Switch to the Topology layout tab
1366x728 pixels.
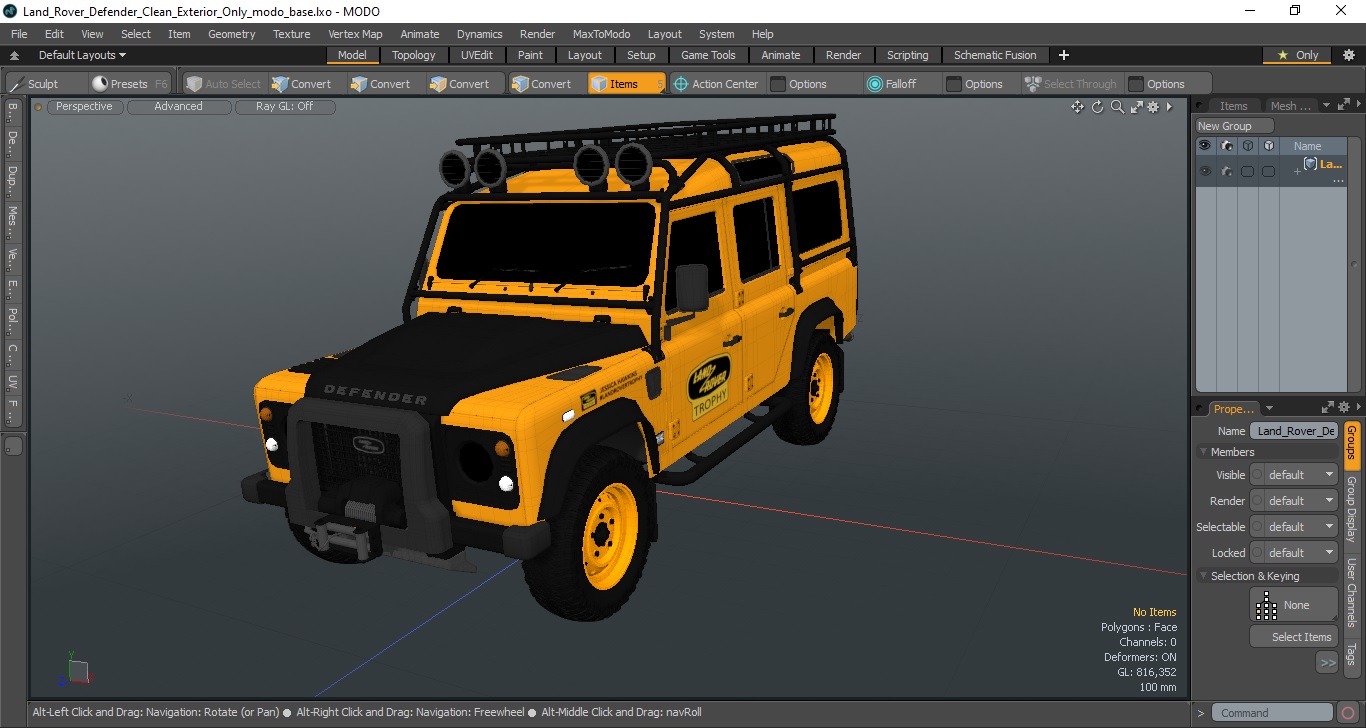point(414,55)
